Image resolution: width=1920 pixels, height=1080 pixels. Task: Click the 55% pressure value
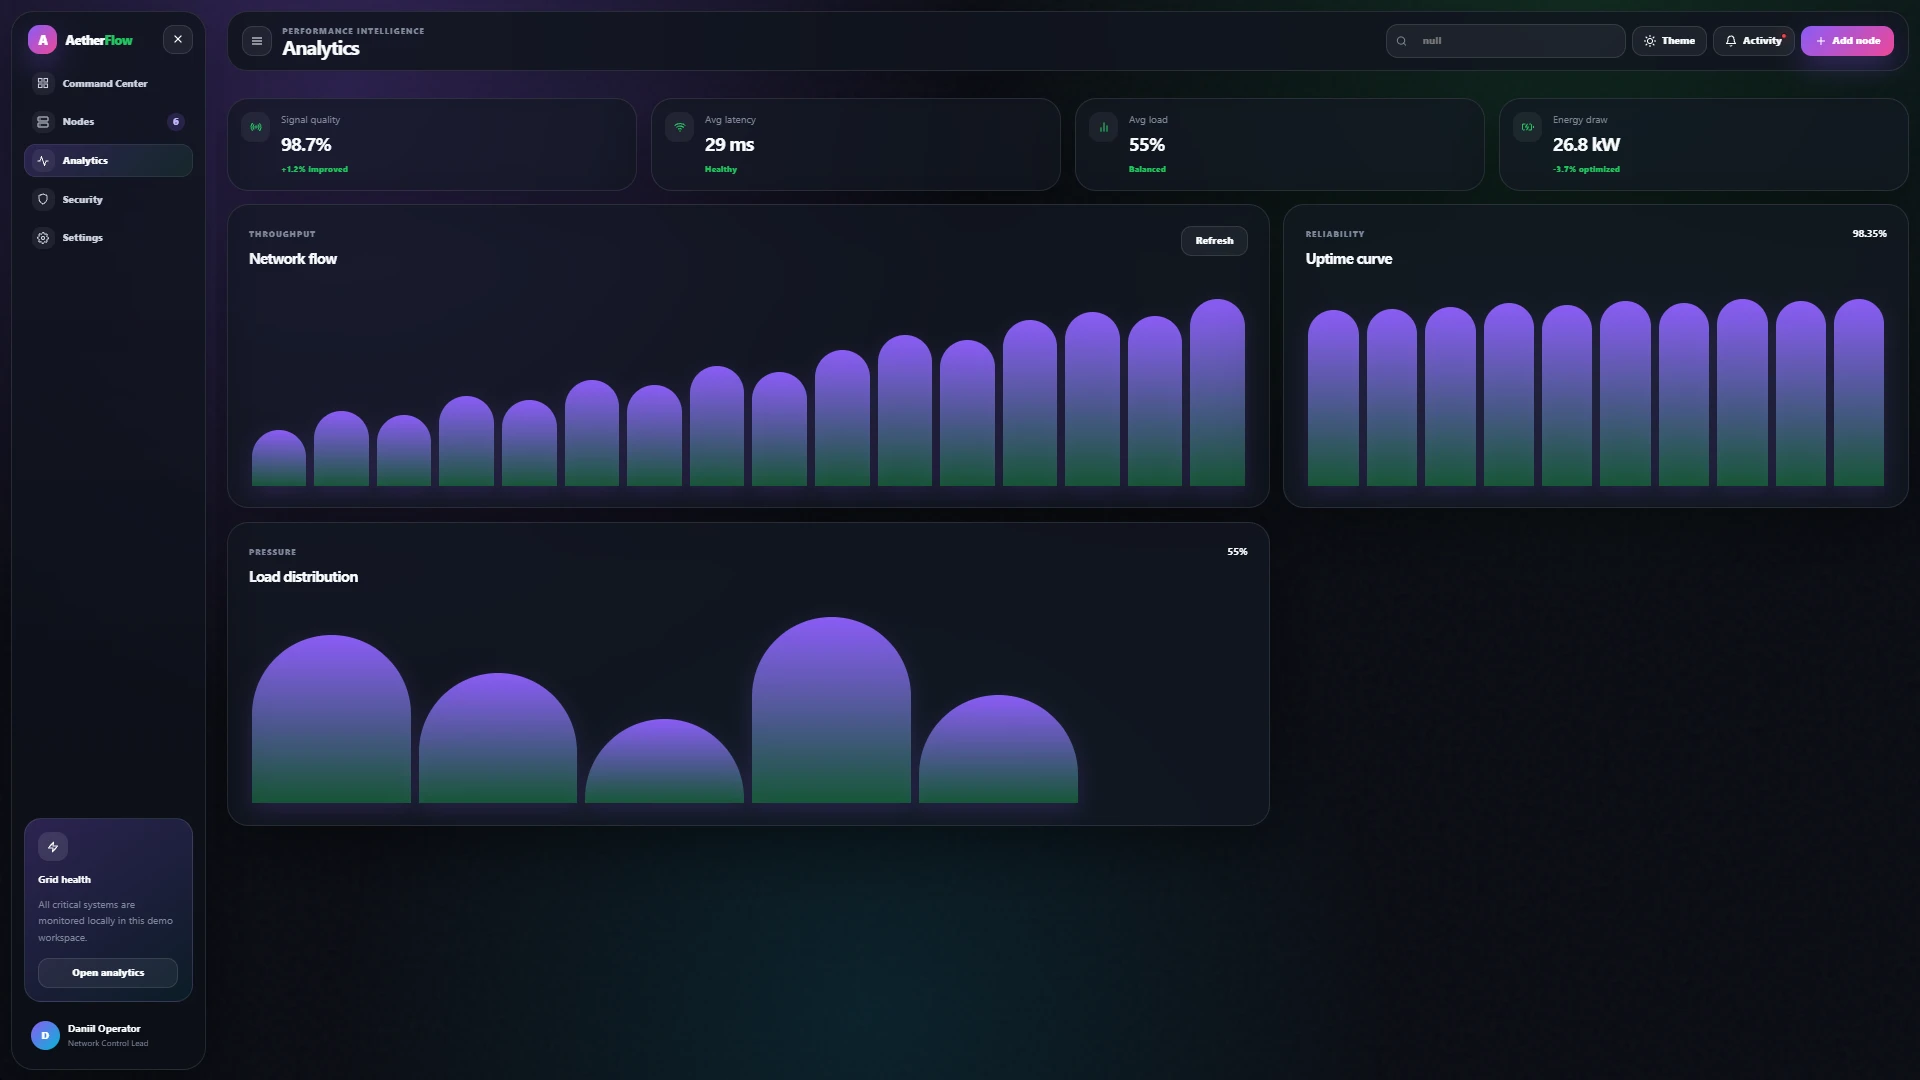pyautogui.click(x=1237, y=552)
